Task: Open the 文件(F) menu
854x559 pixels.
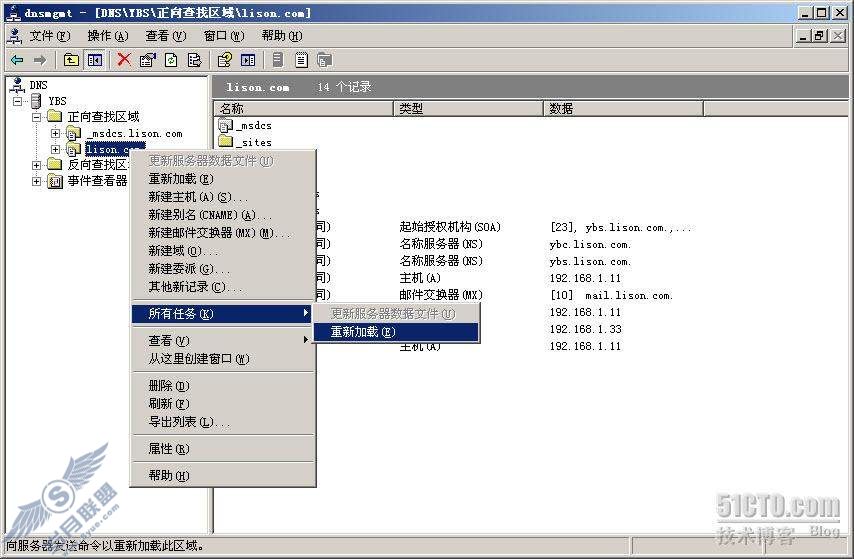Action: (50, 37)
